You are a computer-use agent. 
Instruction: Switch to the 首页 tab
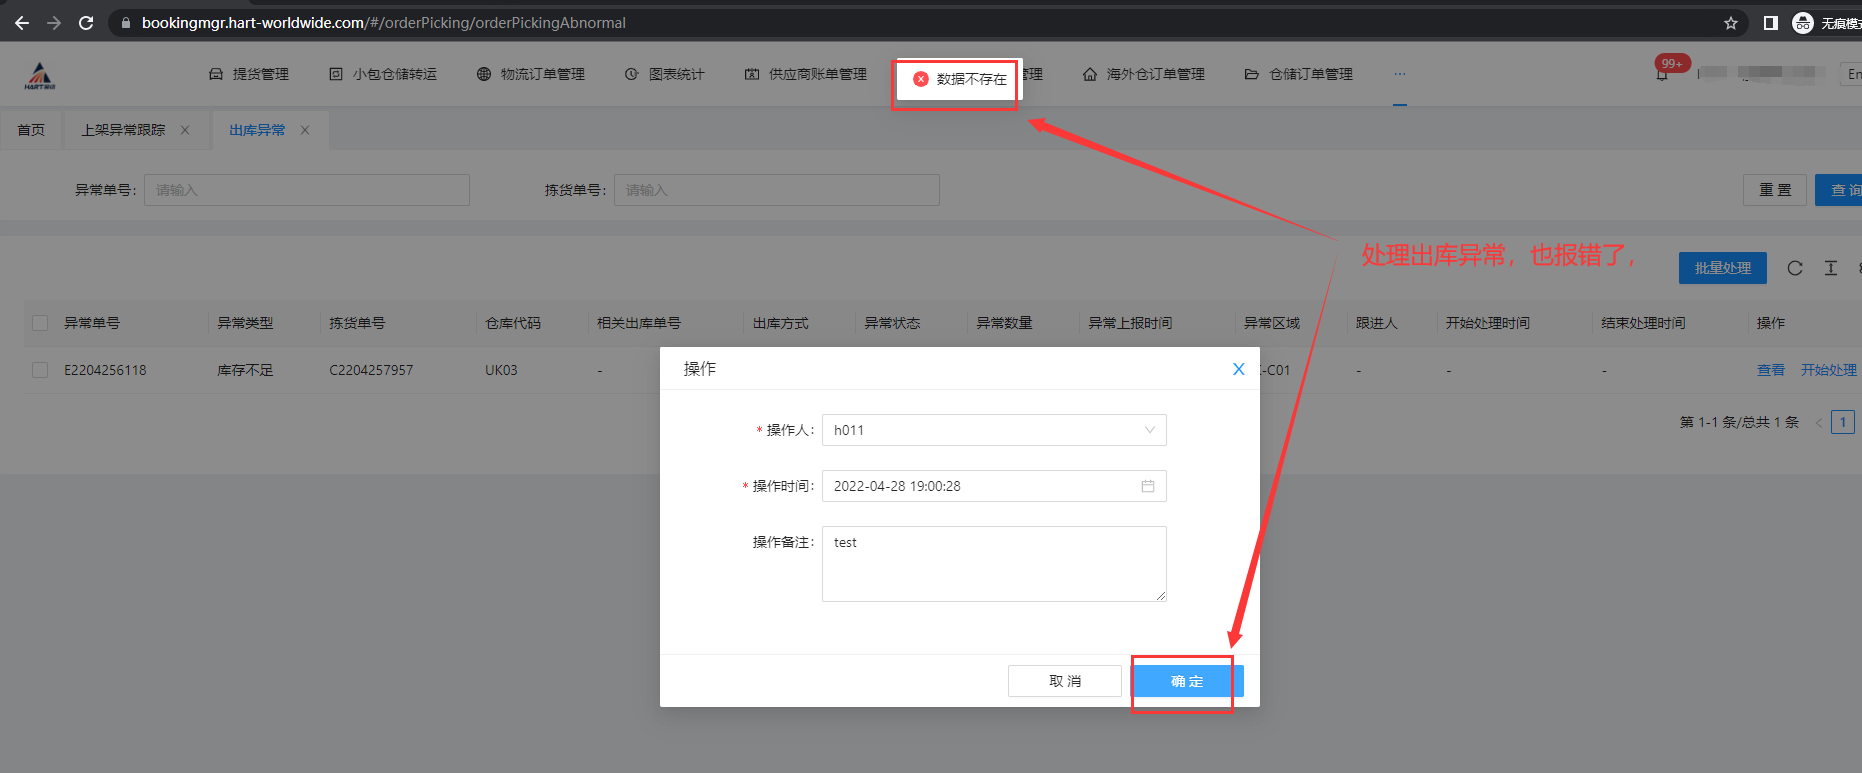coord(31,130)
